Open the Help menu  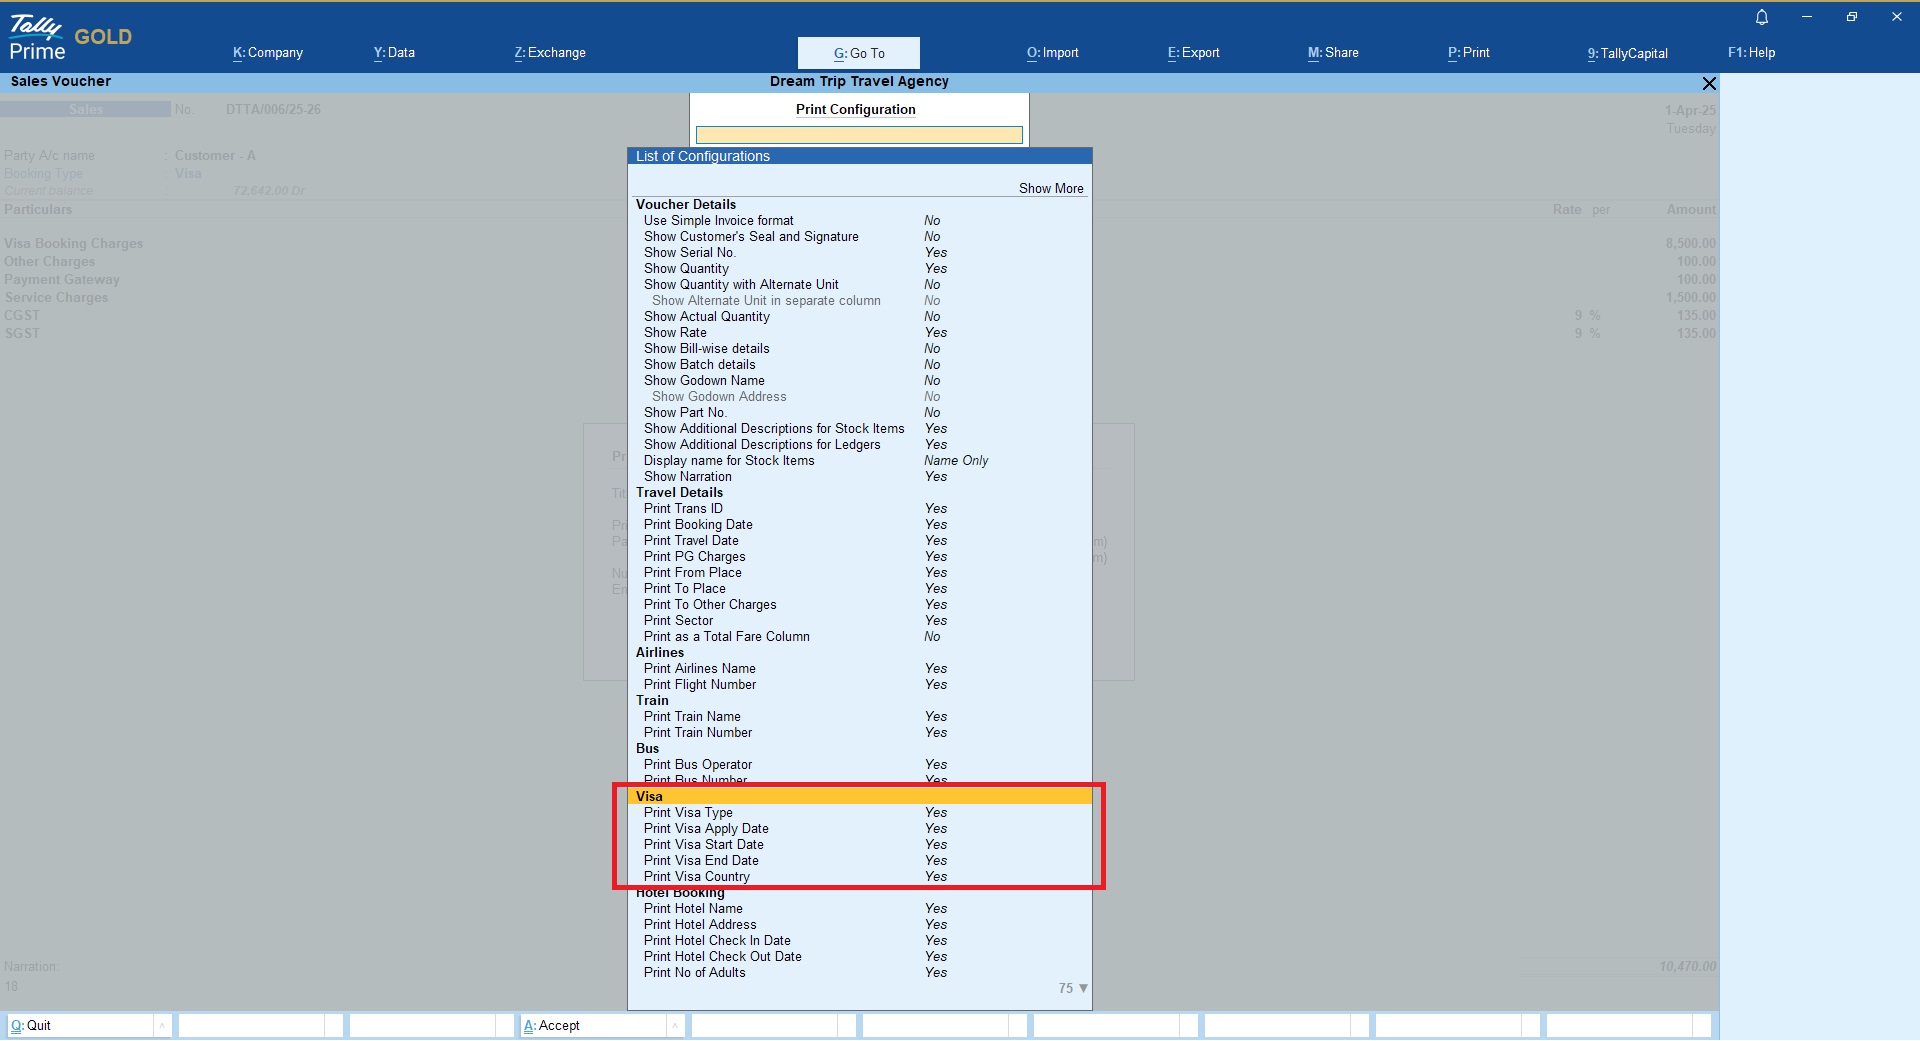pos(1751,53)
